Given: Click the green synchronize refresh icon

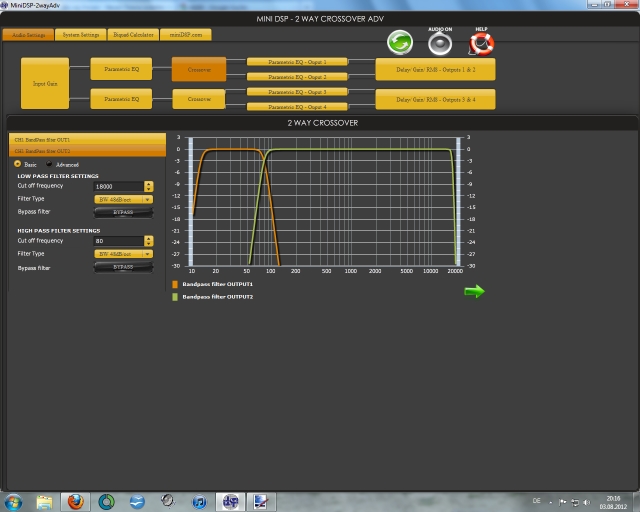Looking at the screenshot, I should [x=400, y=42].
